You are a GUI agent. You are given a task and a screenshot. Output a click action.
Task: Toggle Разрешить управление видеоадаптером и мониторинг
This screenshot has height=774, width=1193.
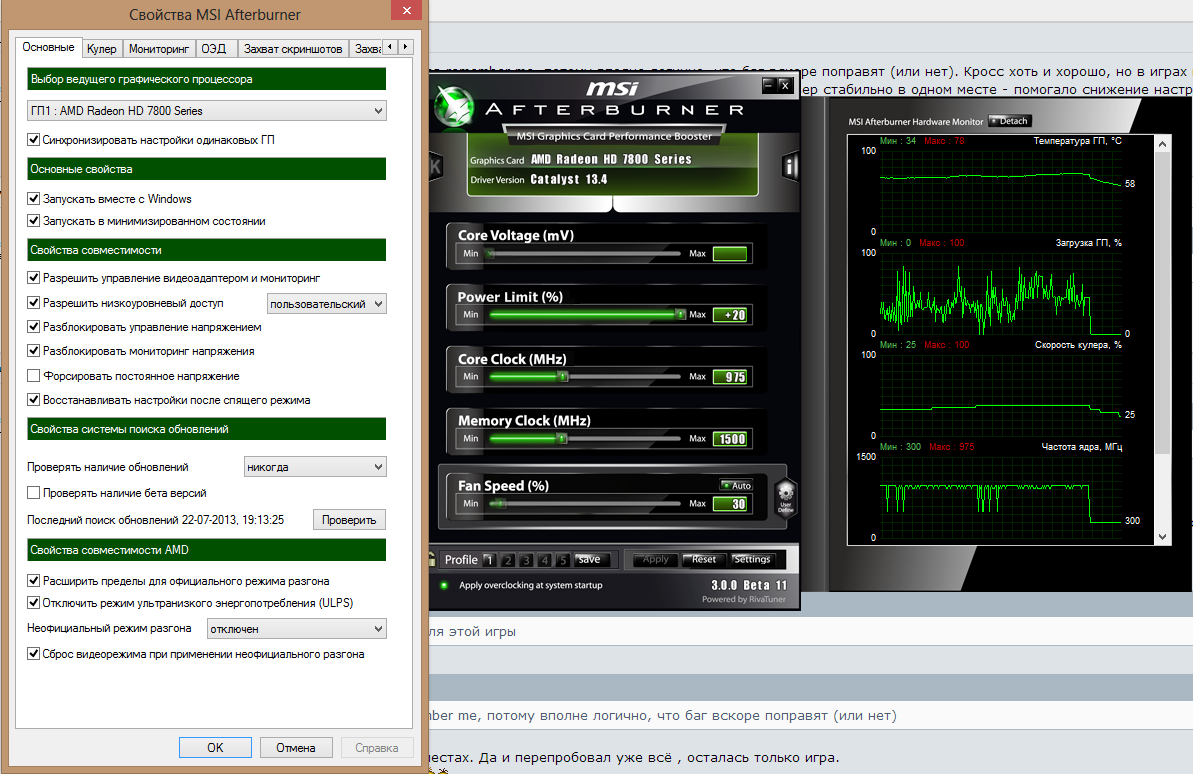coord(33,278)
